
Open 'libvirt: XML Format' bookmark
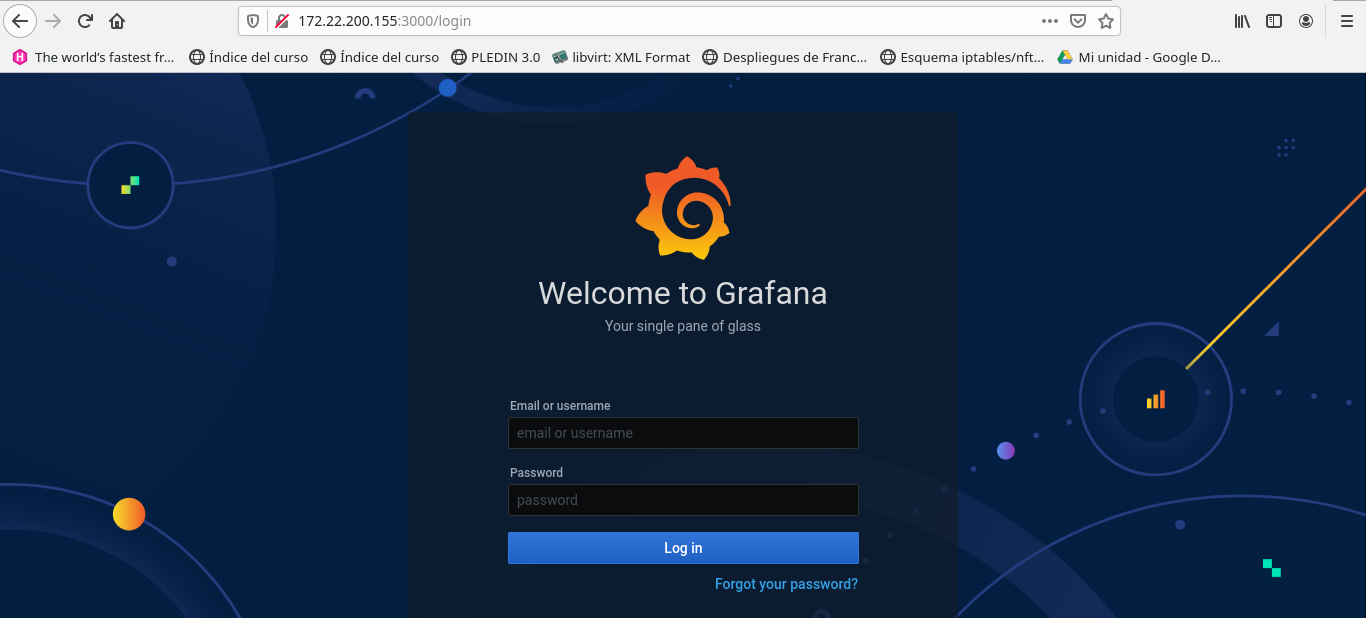[x=621, y=57]
